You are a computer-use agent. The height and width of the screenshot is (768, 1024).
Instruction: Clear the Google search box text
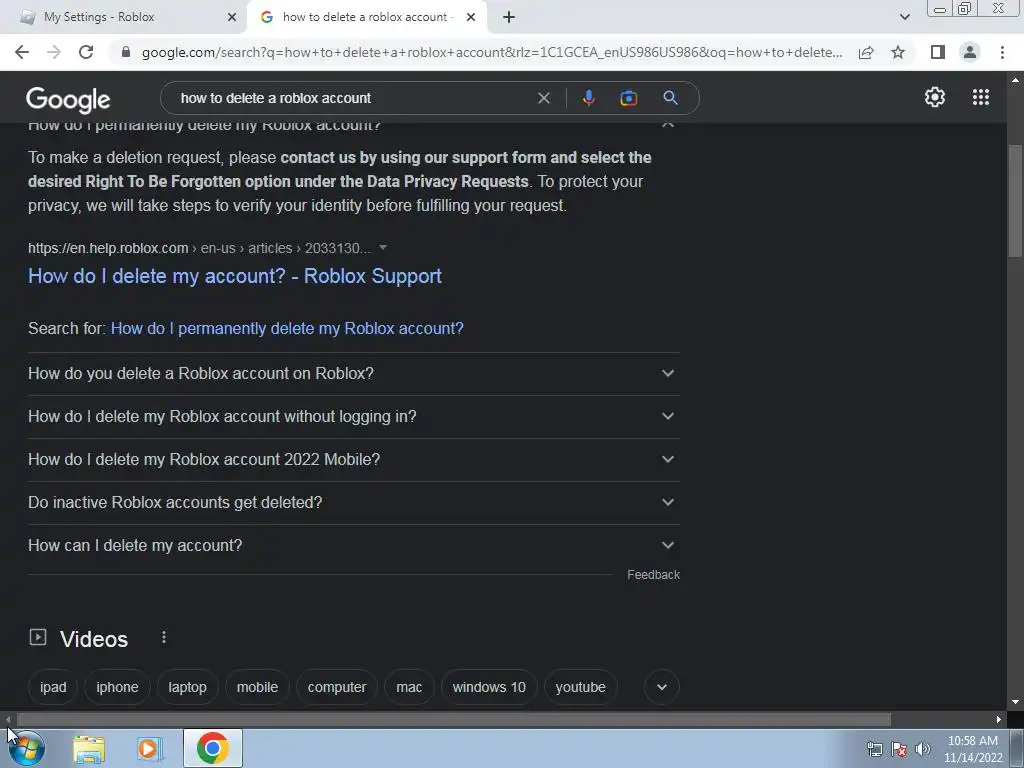[x=543, y=98]
